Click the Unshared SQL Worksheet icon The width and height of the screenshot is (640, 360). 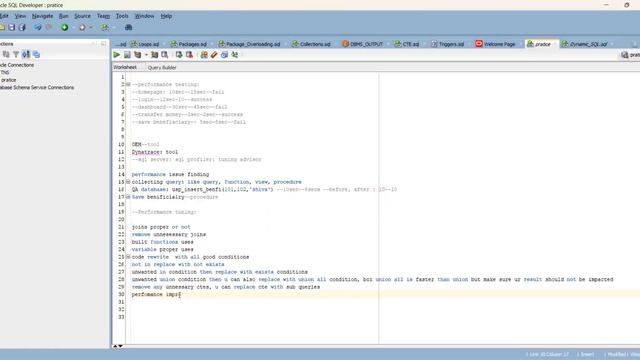tap(204, 55)
